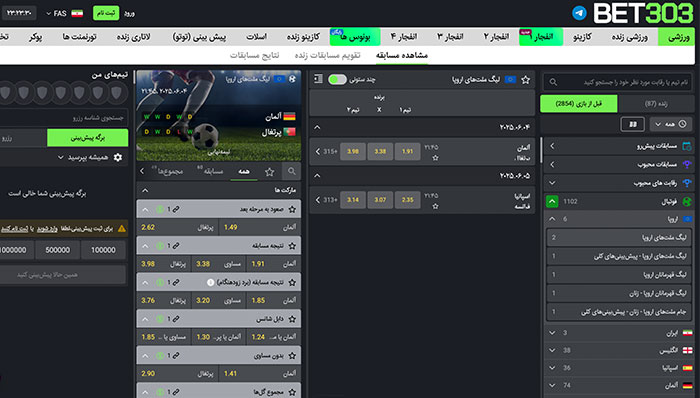The width and height of the screenshot is (700, 398).
Task: Click the search magnifier in markets tabs
Action: click(292, 171)
